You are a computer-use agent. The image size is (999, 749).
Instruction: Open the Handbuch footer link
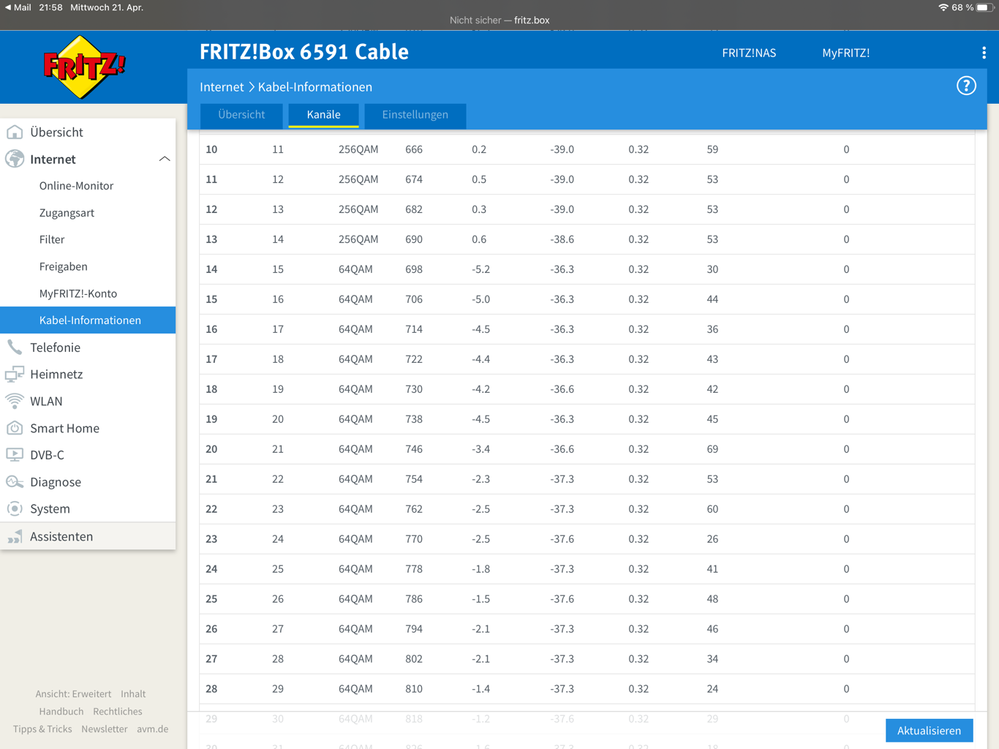tap(61, 711)
